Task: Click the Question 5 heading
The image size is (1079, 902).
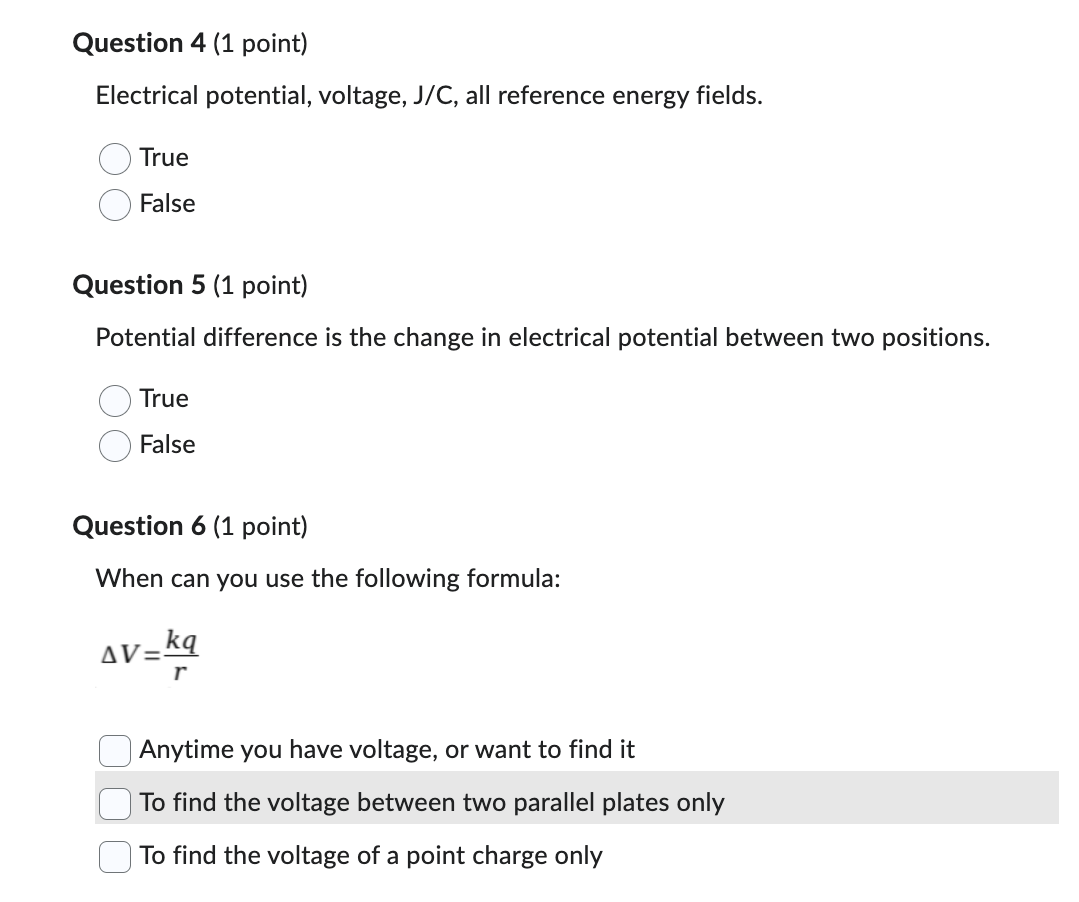Action: (x=190, y=285)
